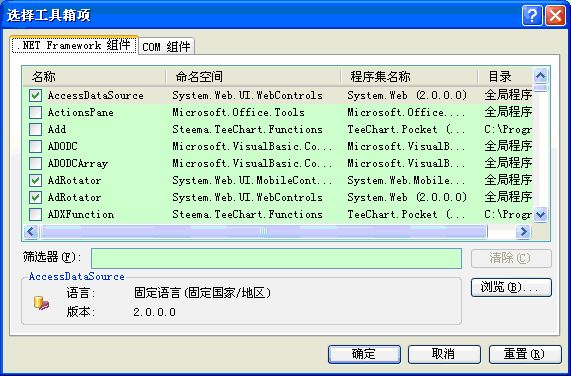Screen dimensions: 571x376
Task: Sort by the 名称 column header
Action: click(x=95, y=76)
